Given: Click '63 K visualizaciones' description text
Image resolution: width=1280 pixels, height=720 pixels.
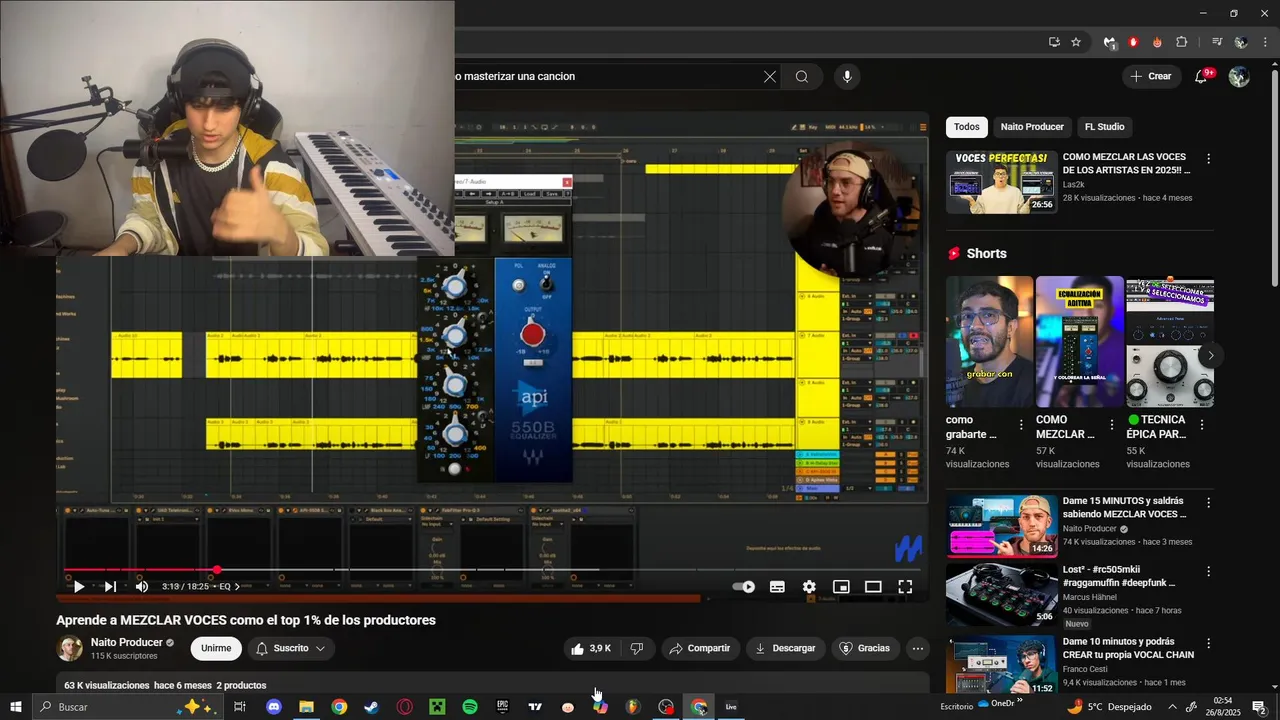Looking at the screenshot, I should click(107, 686).
